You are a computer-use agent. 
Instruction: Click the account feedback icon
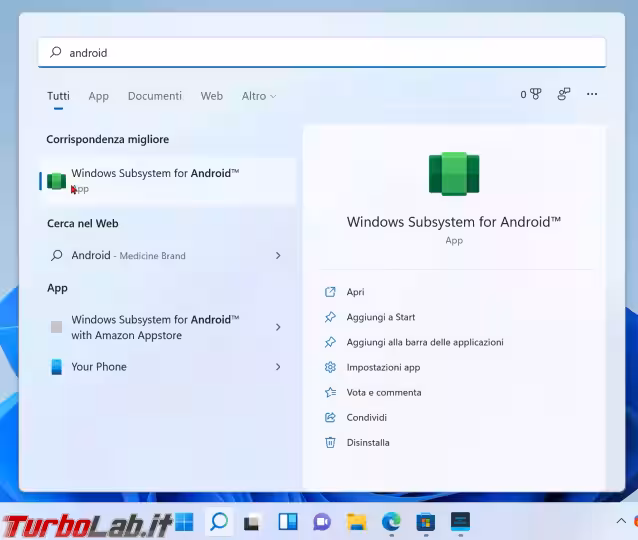click(x=564, y=94)
